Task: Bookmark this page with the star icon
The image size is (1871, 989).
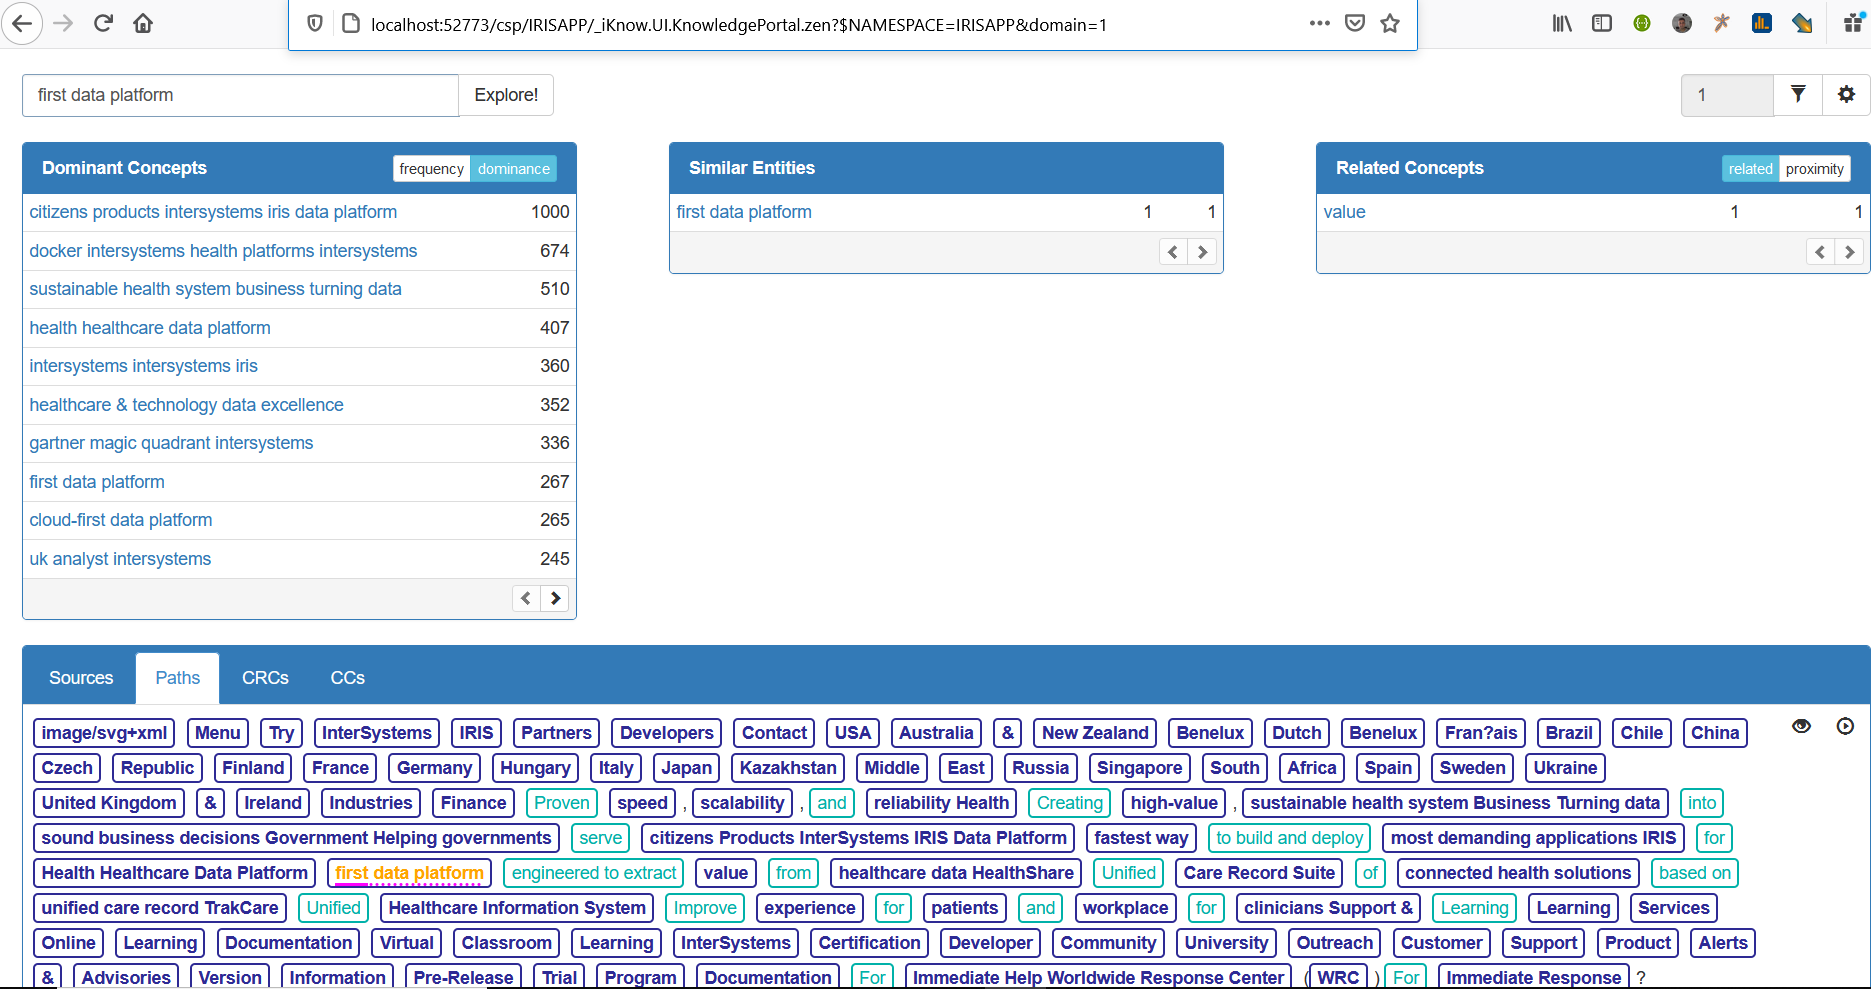Action: tap(1390, 23)
